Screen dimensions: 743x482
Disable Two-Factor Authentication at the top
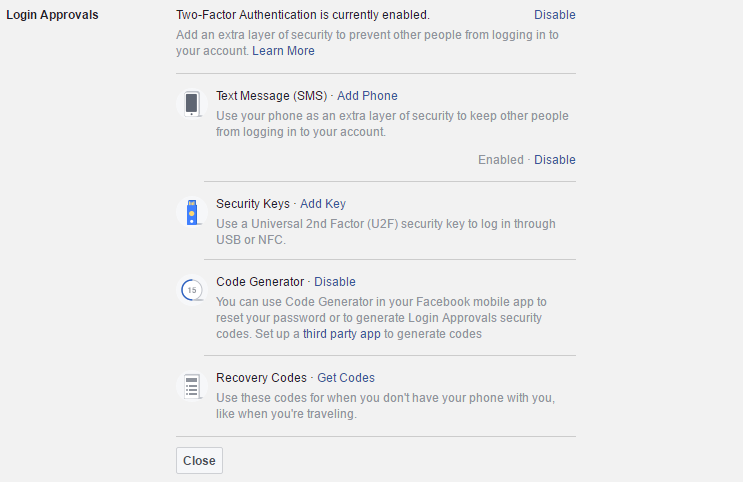tap(554, 15)
